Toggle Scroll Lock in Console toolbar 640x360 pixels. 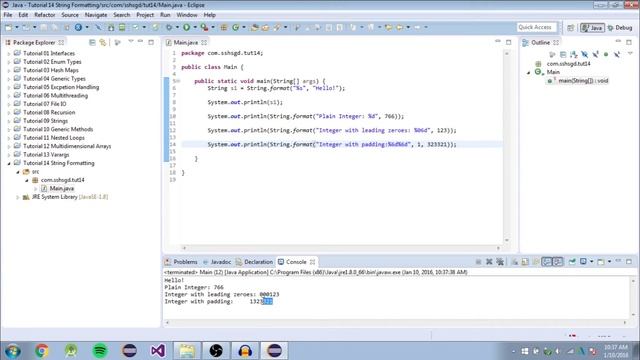[x=525, y=262]
